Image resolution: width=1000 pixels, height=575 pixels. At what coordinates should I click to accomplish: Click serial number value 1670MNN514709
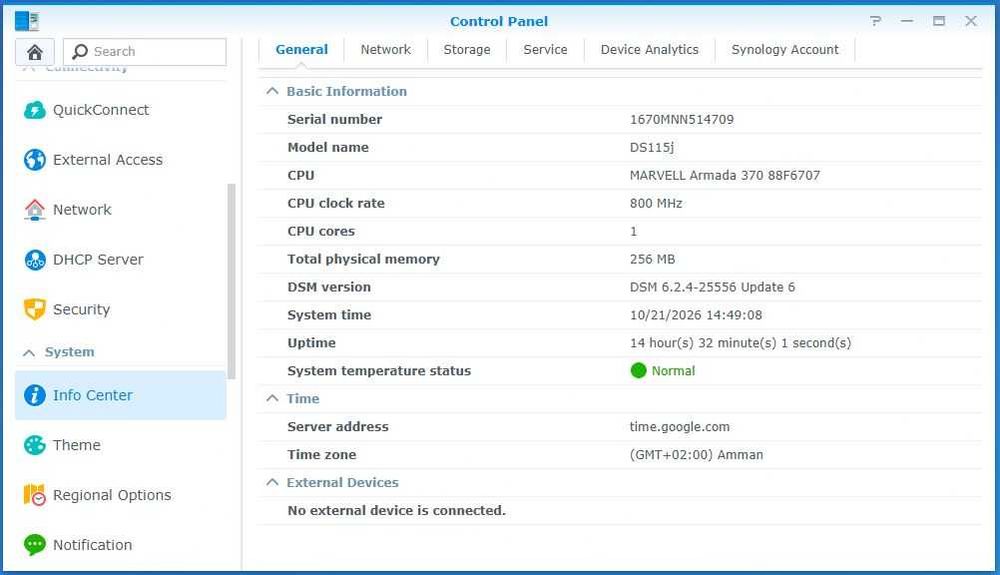tap(682, 119)
